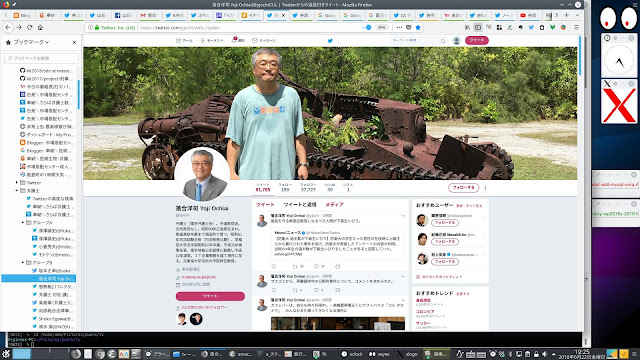The height and width of the screenshot is (360, 640).
Task: Open the notifications bell with red badge
Action: tap(234, 40)
